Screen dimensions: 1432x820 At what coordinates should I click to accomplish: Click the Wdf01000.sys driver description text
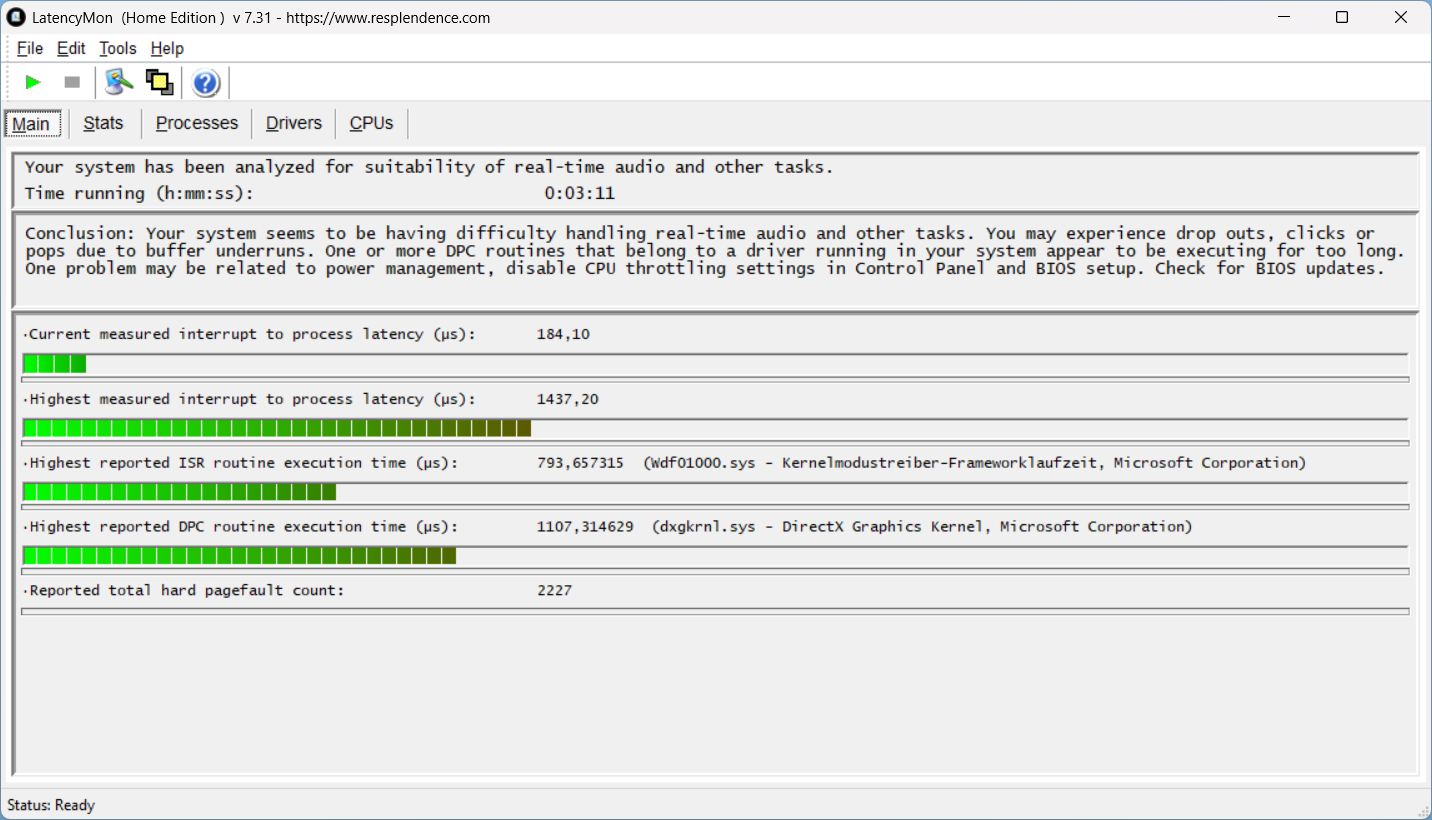click(x=975, y=463)
